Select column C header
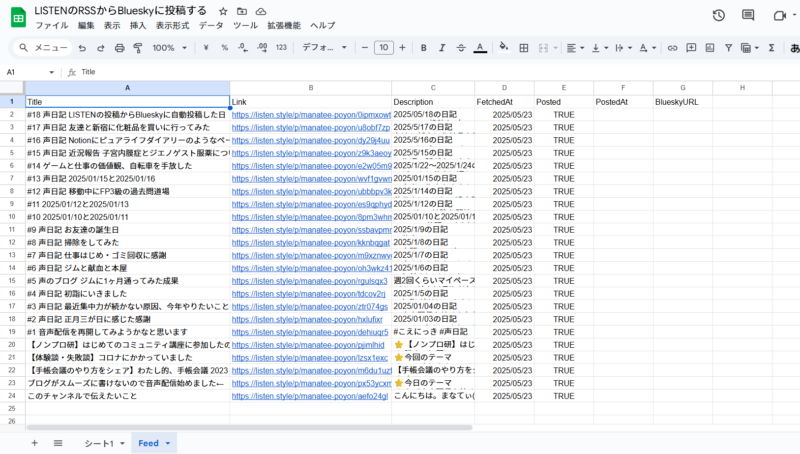 [x=433, y=88]
